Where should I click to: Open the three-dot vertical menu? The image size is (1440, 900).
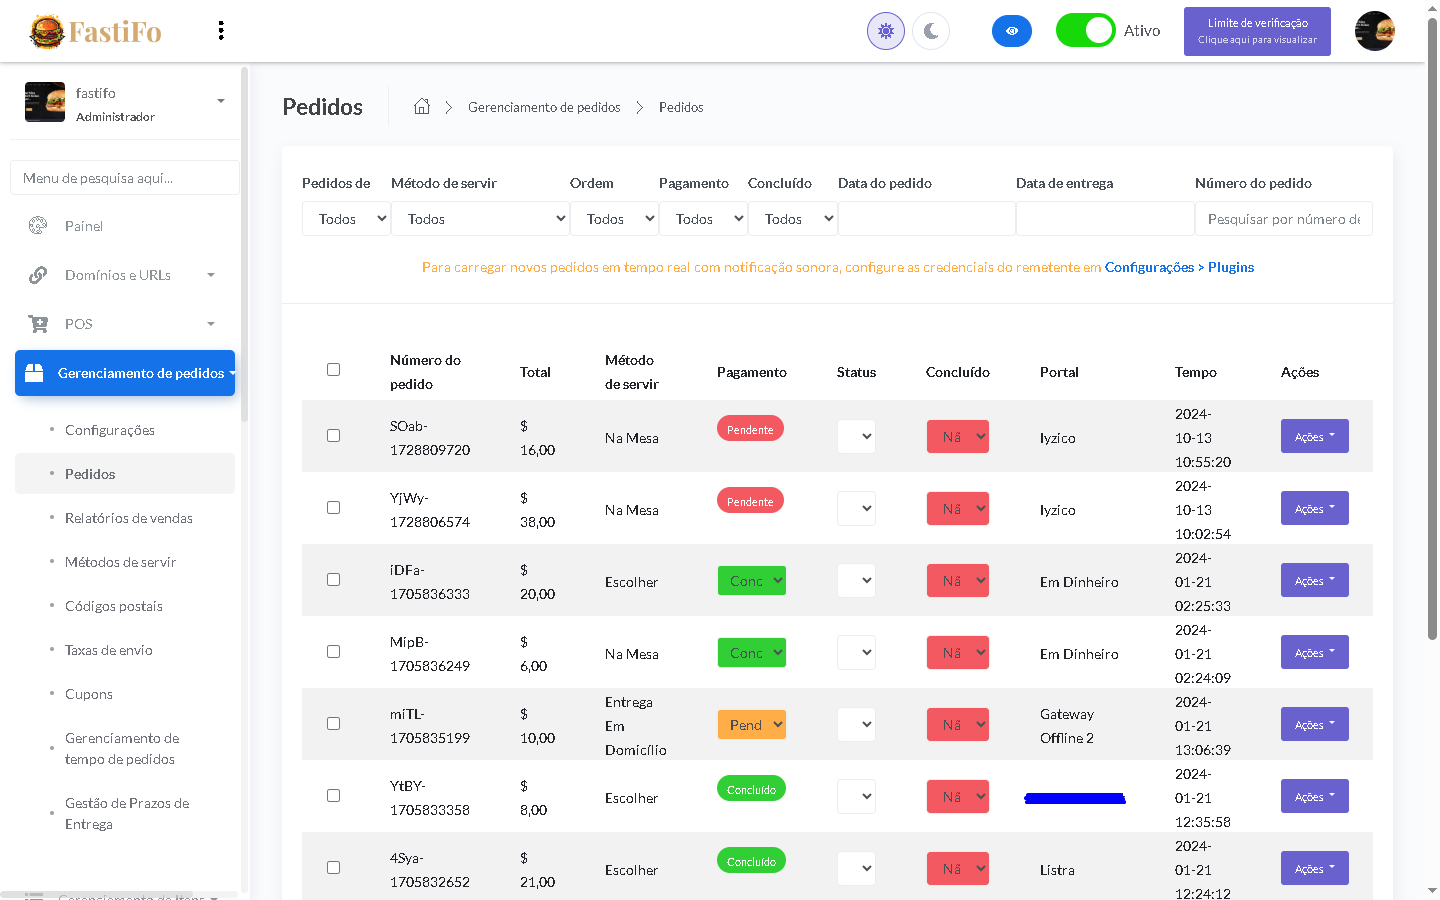[221, 31]
